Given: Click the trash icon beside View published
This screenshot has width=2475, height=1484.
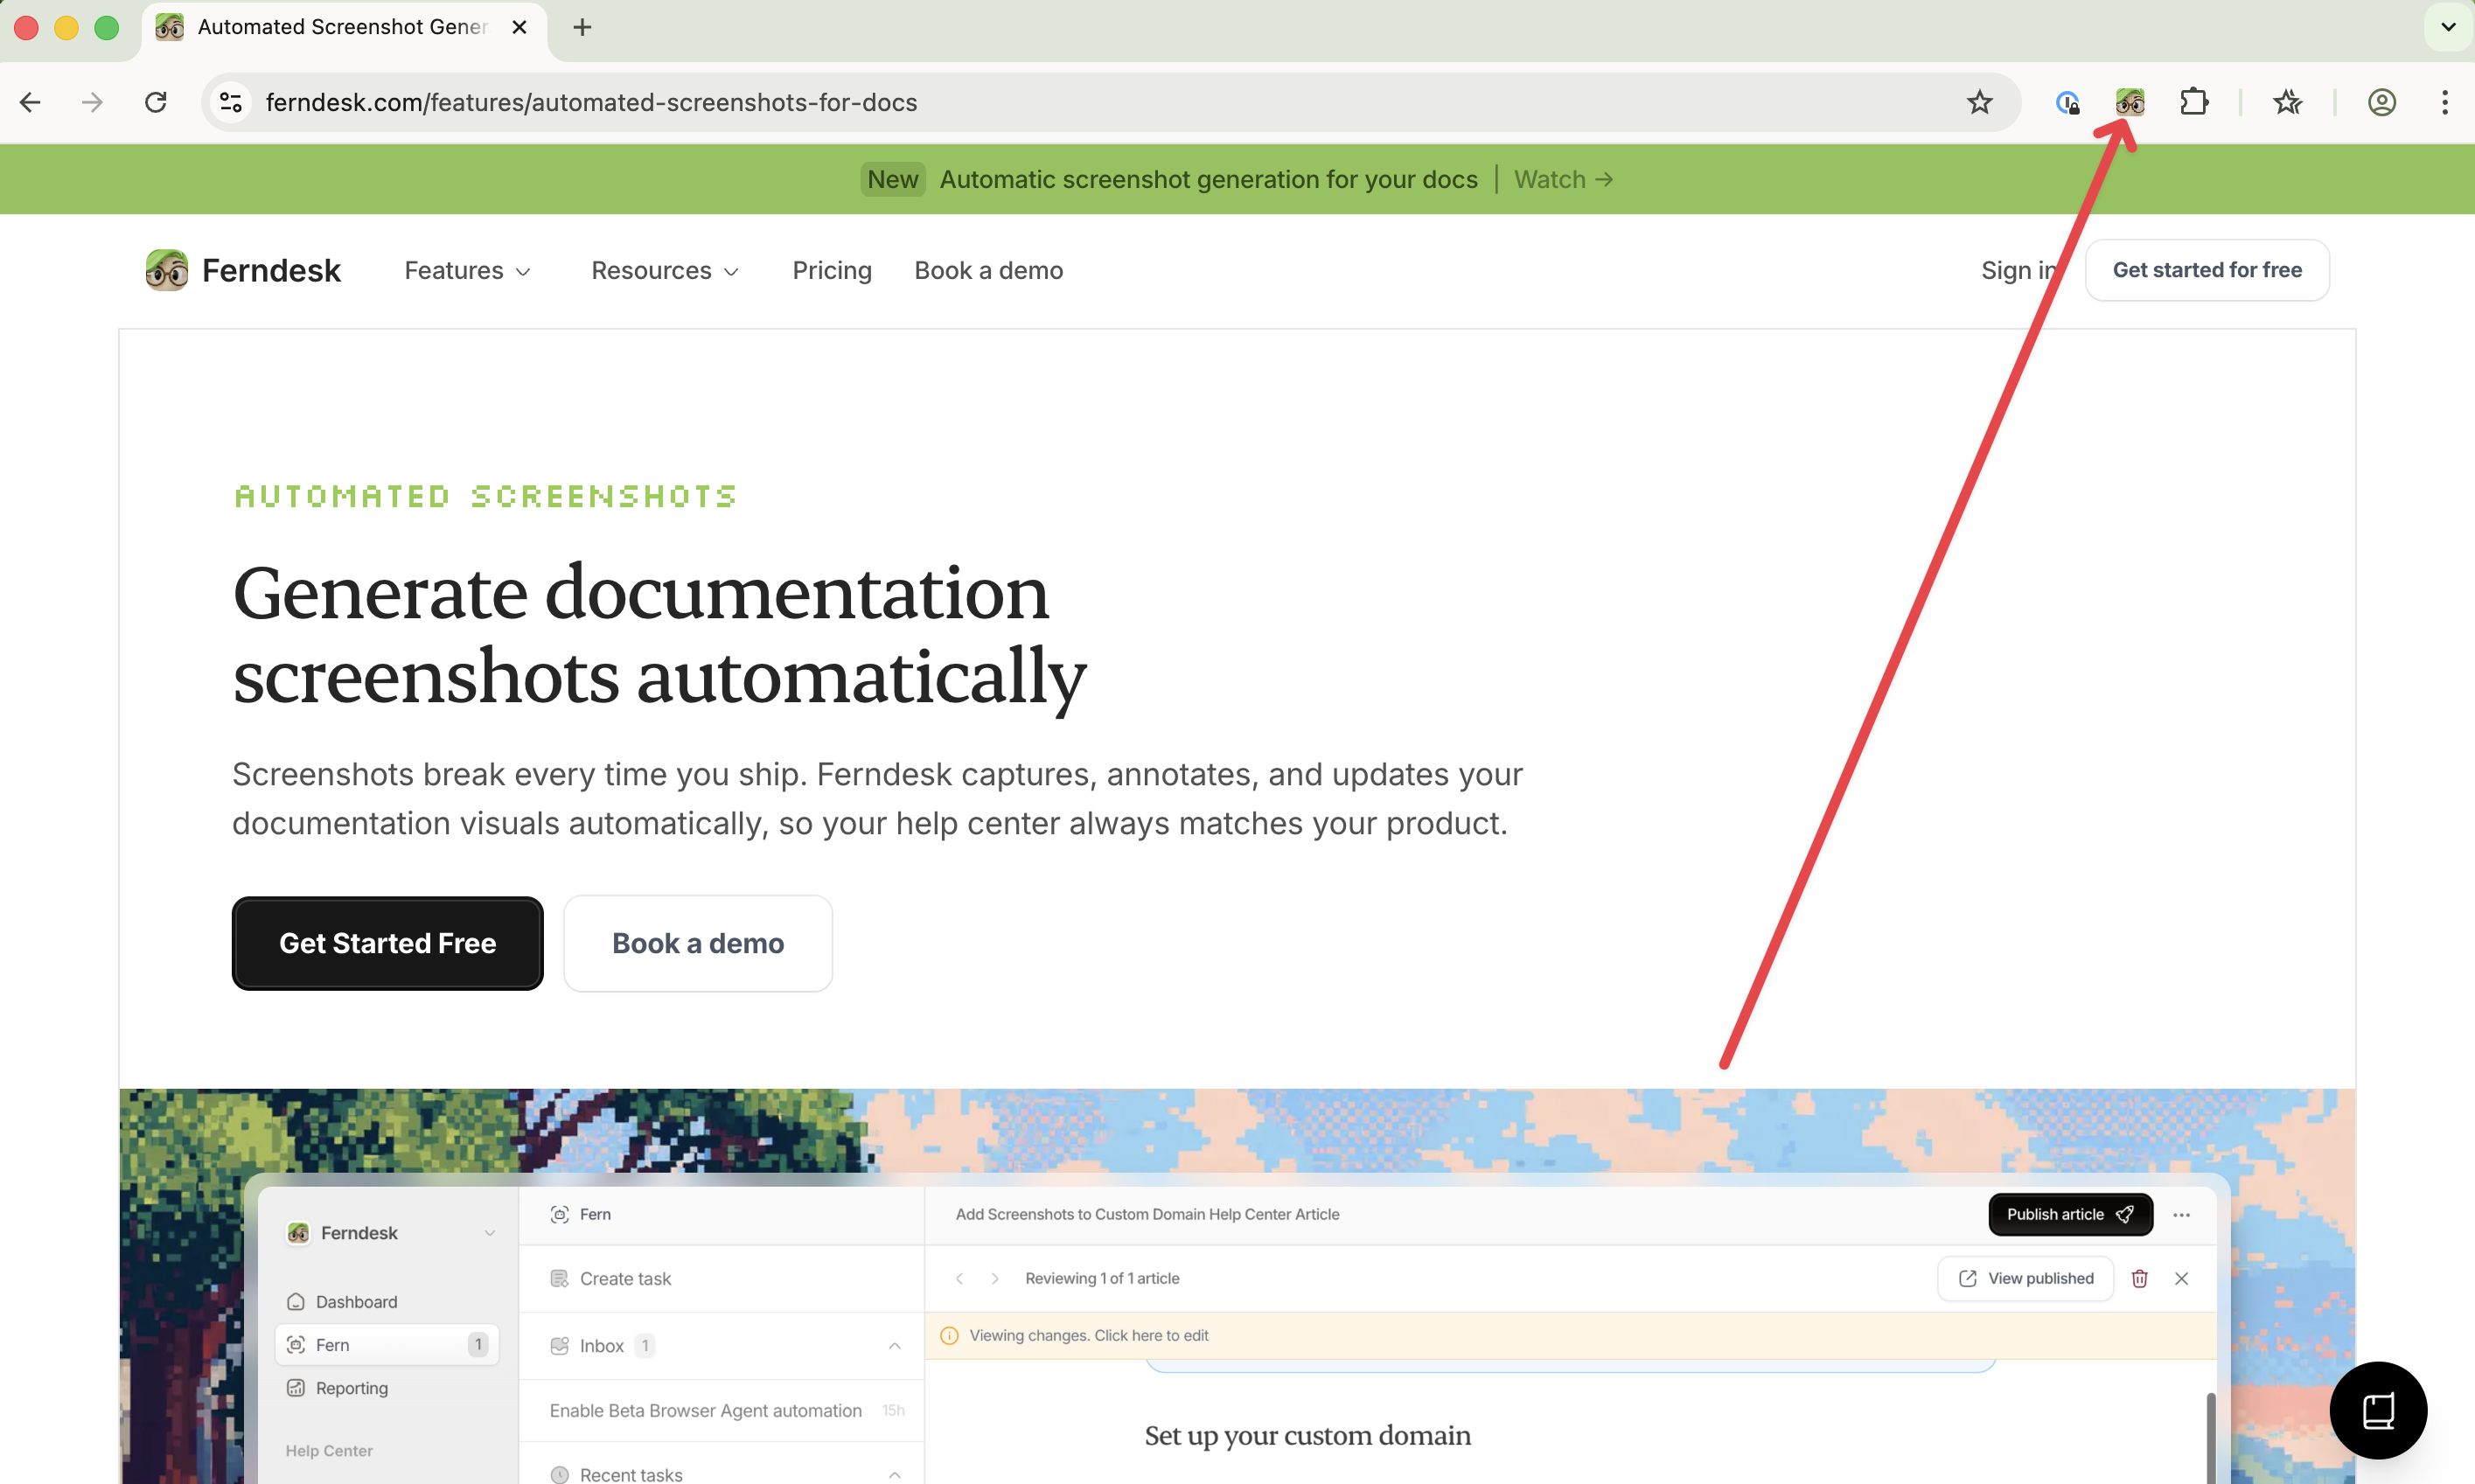Looking at the screenshot, I should 2139,1278.
